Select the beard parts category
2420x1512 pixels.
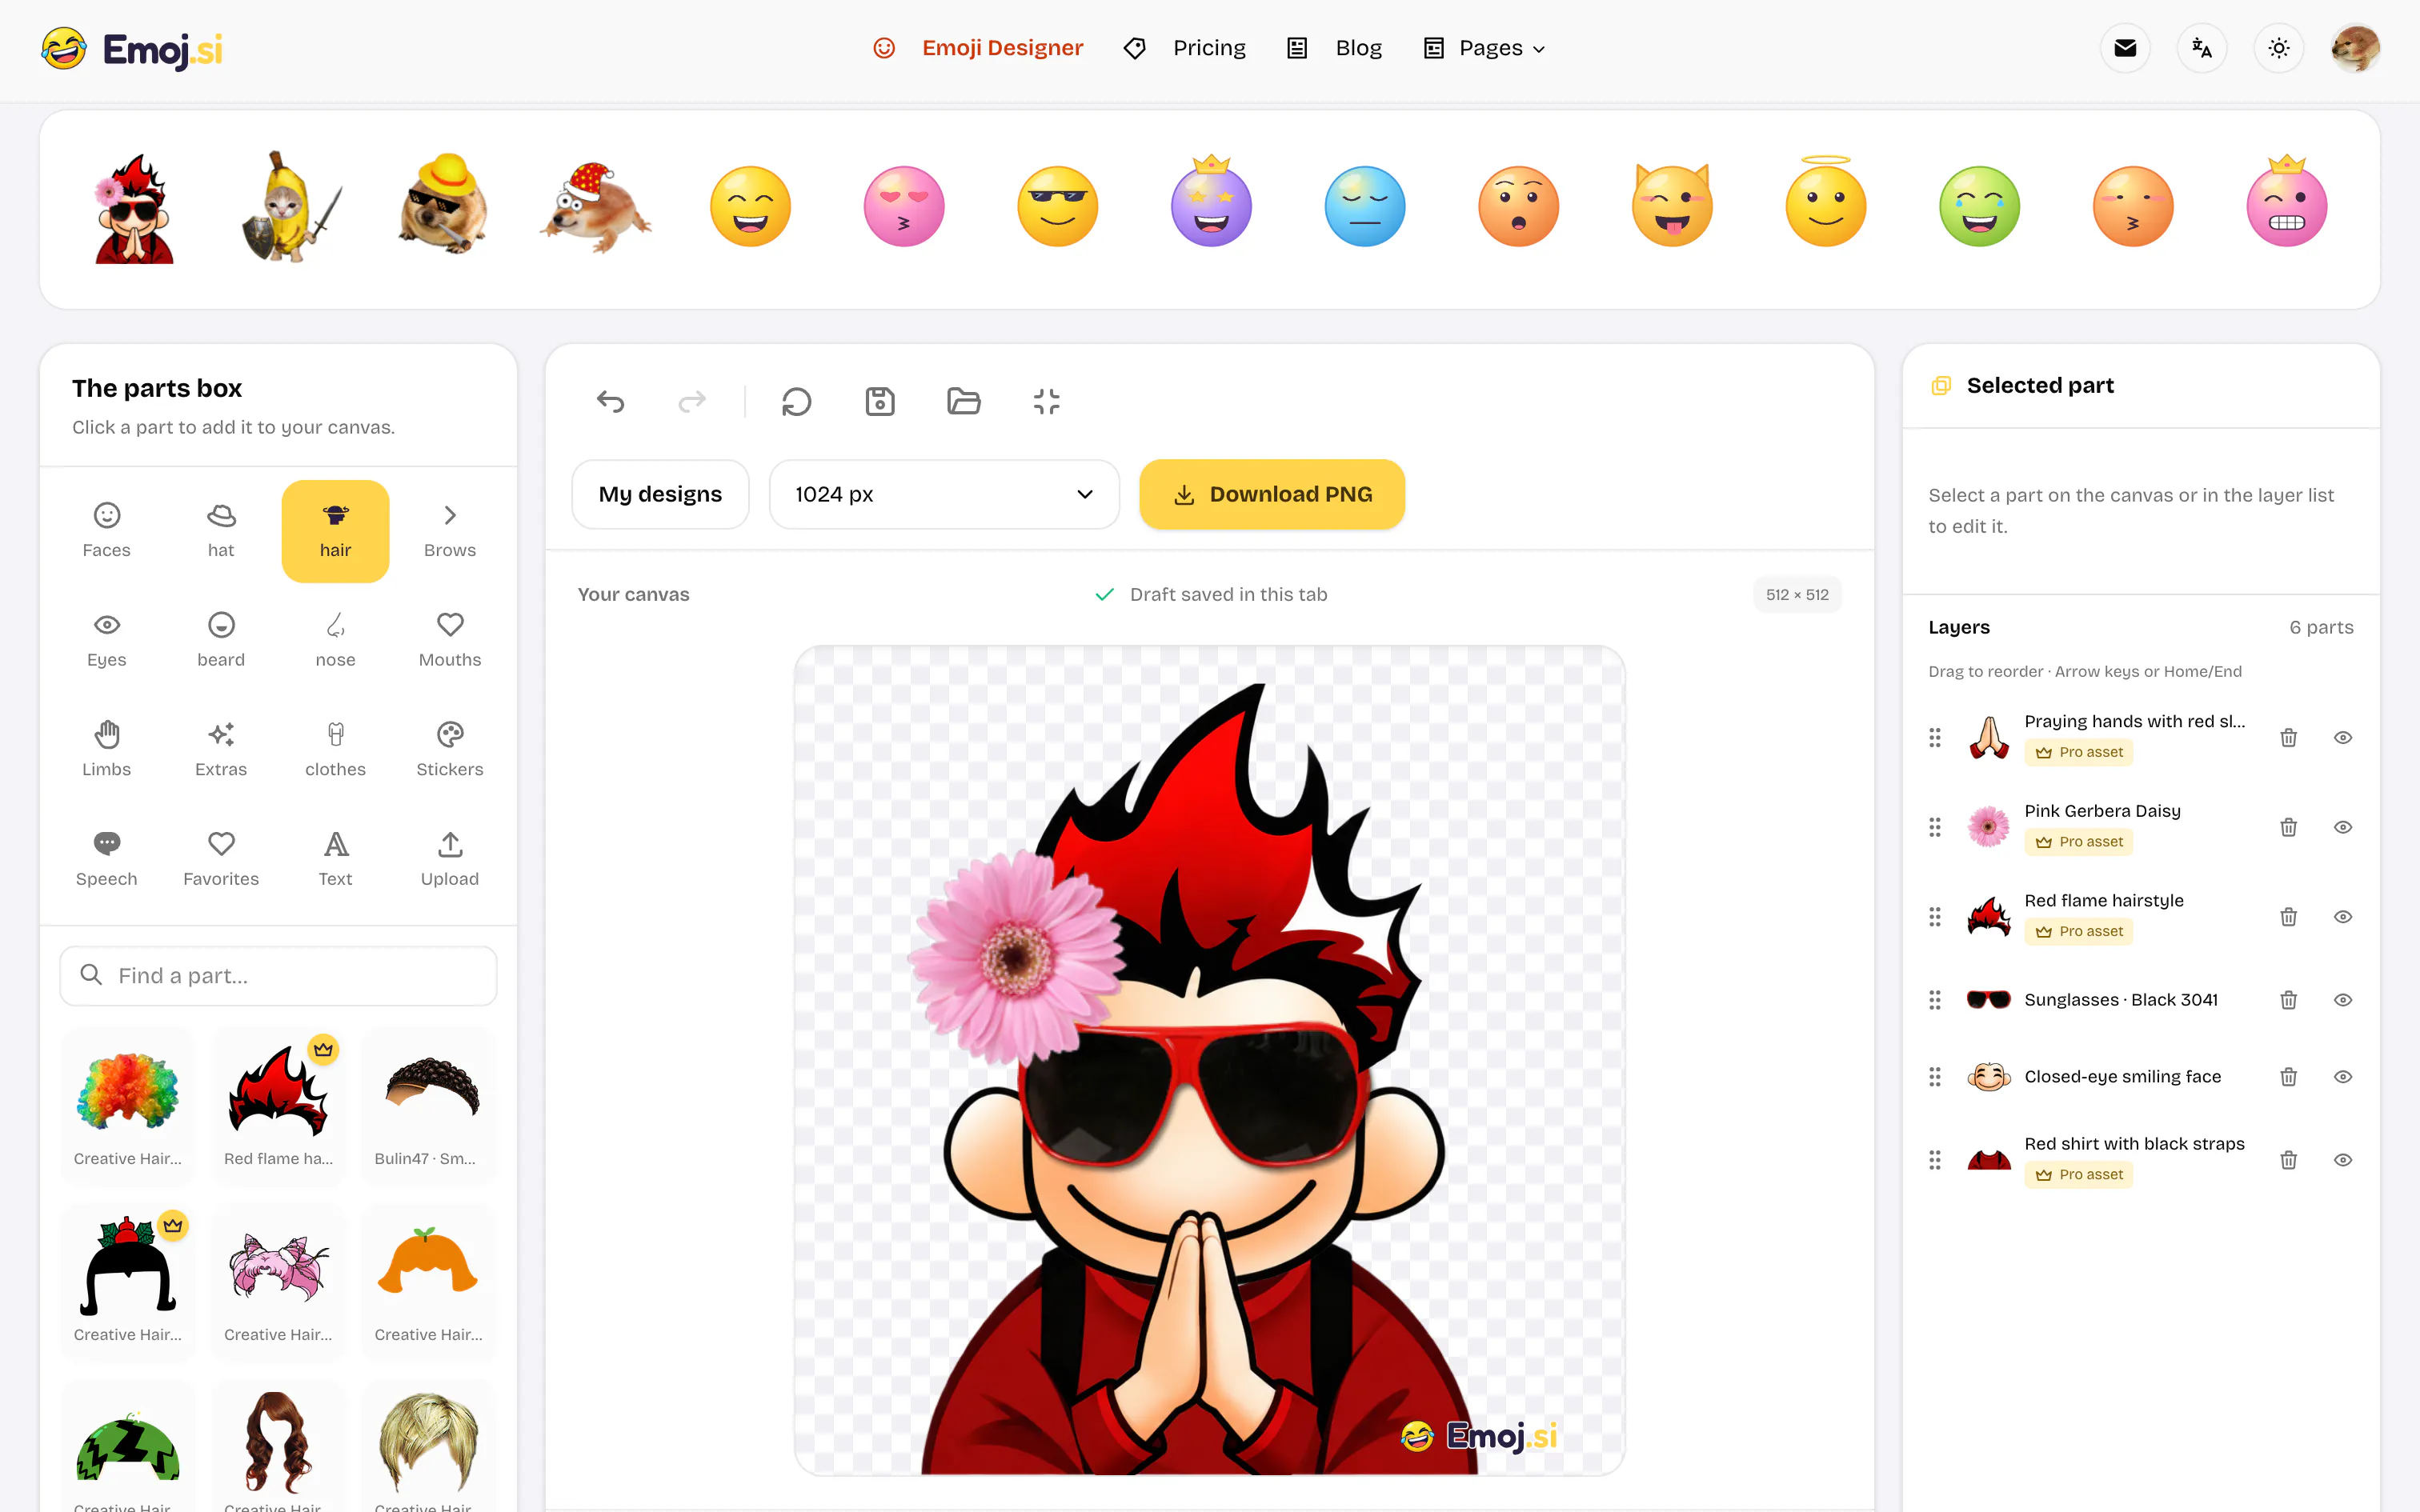point(221,641)
